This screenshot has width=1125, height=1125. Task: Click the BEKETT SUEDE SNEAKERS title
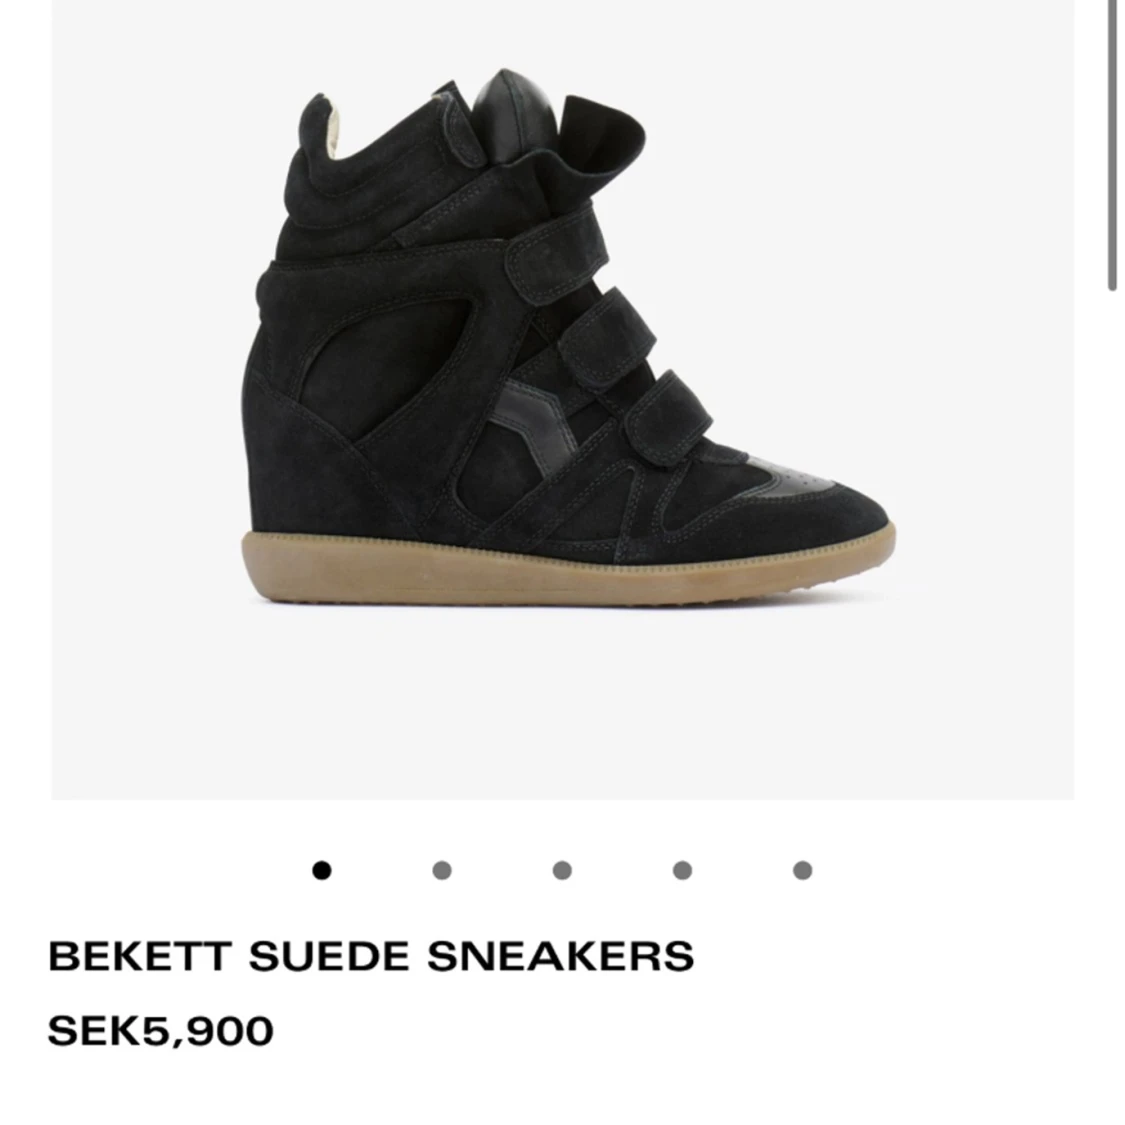[371, 956]
